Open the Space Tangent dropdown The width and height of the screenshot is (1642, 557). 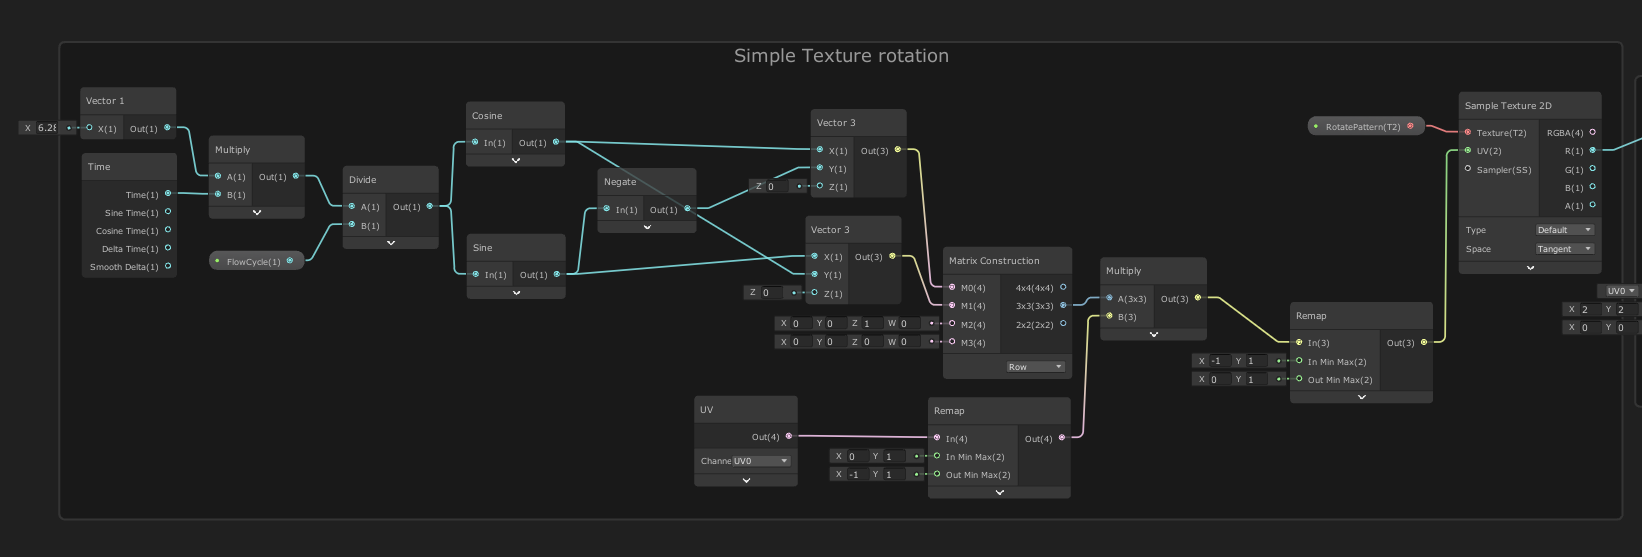click(x=1565, y=249)
